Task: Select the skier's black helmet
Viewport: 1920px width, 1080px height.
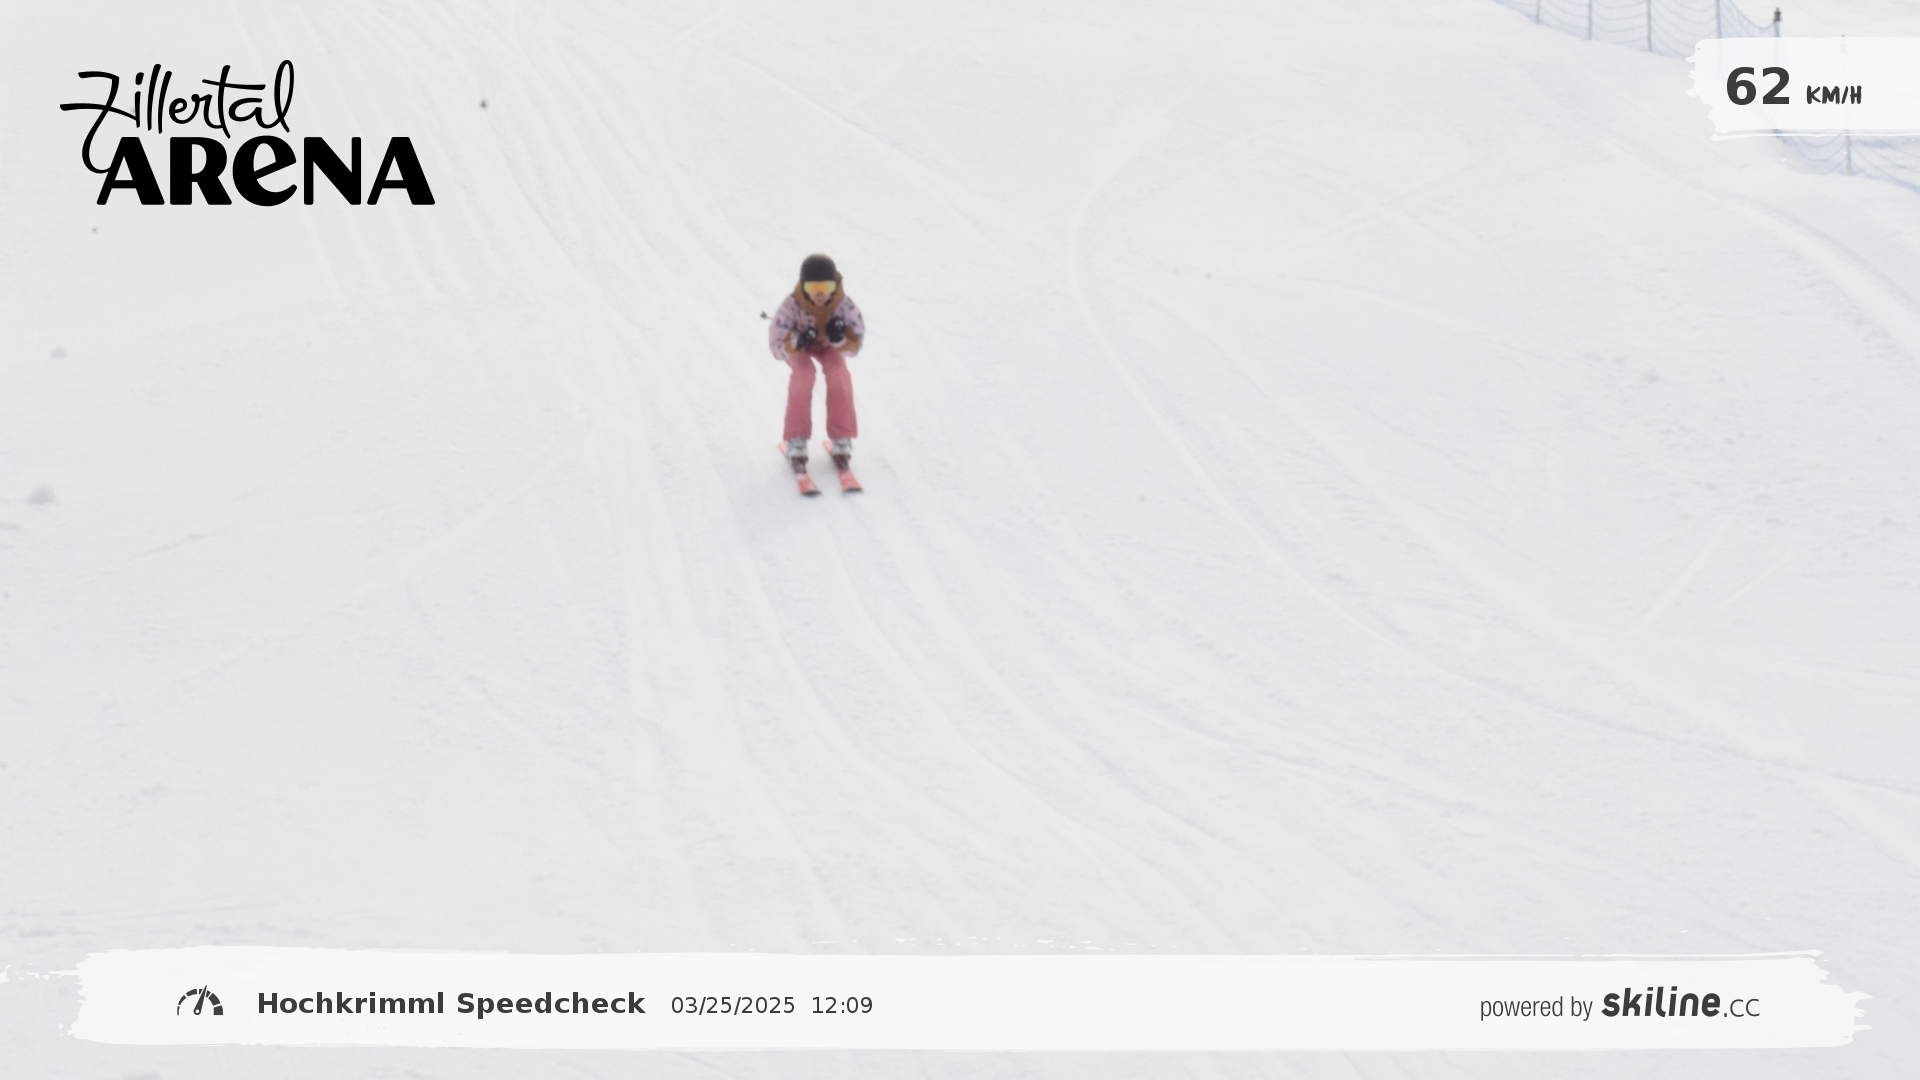Action: (x=818, y=267)
